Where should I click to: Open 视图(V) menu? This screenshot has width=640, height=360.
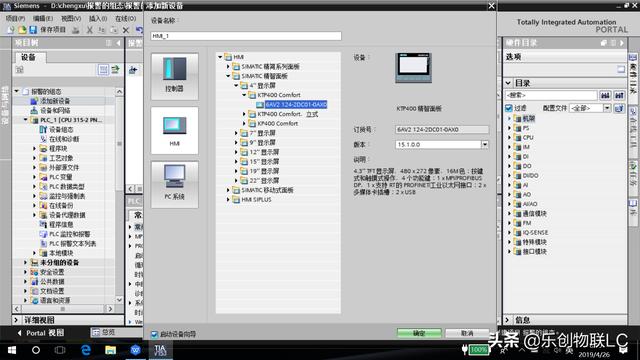[71, 18]
